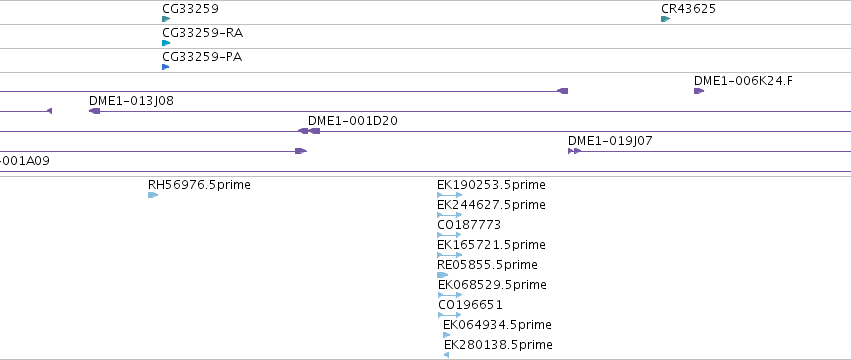Screen dimensions: 851x360
Task: Select the CG33259-PA protein arrow
Action: [x=166, y=67]
